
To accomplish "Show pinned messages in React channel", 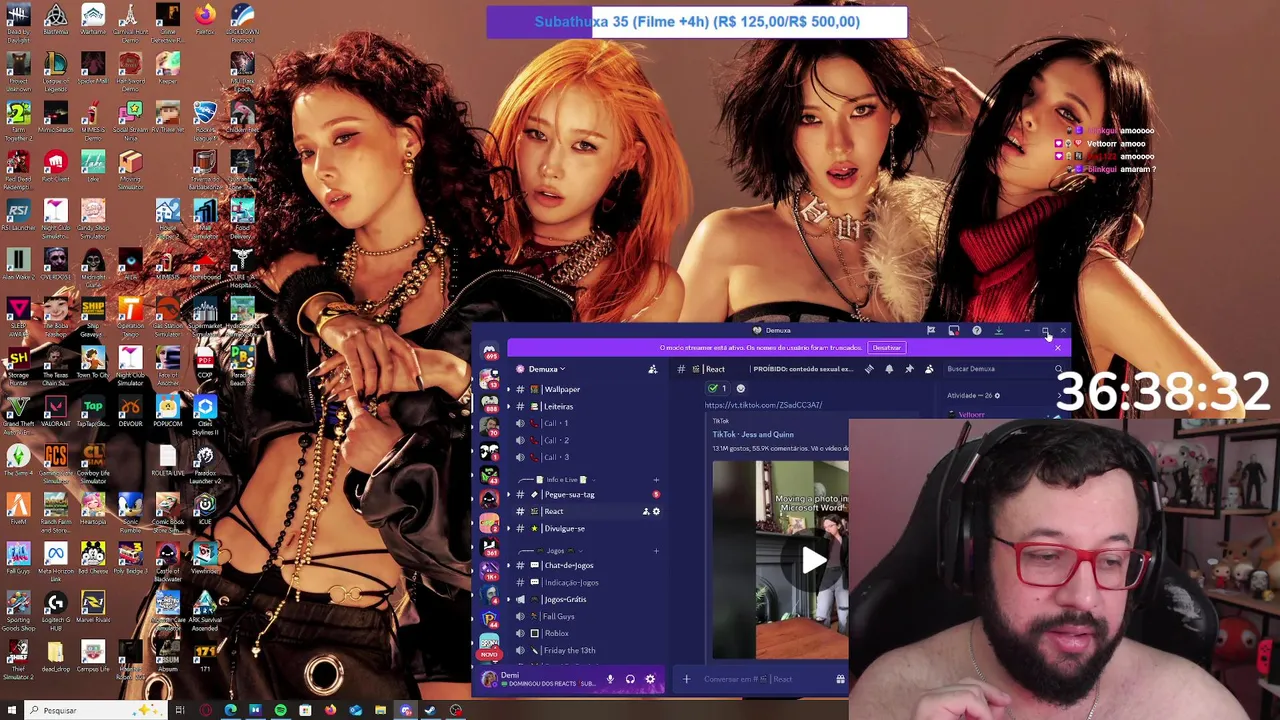I will (x=908, y=369).
